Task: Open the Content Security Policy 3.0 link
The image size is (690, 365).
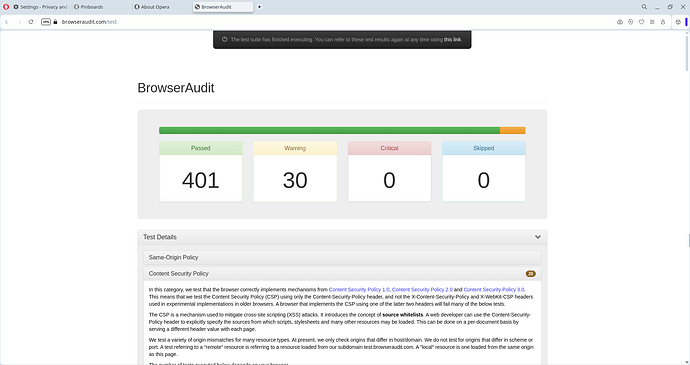Action: pos(494,290)
